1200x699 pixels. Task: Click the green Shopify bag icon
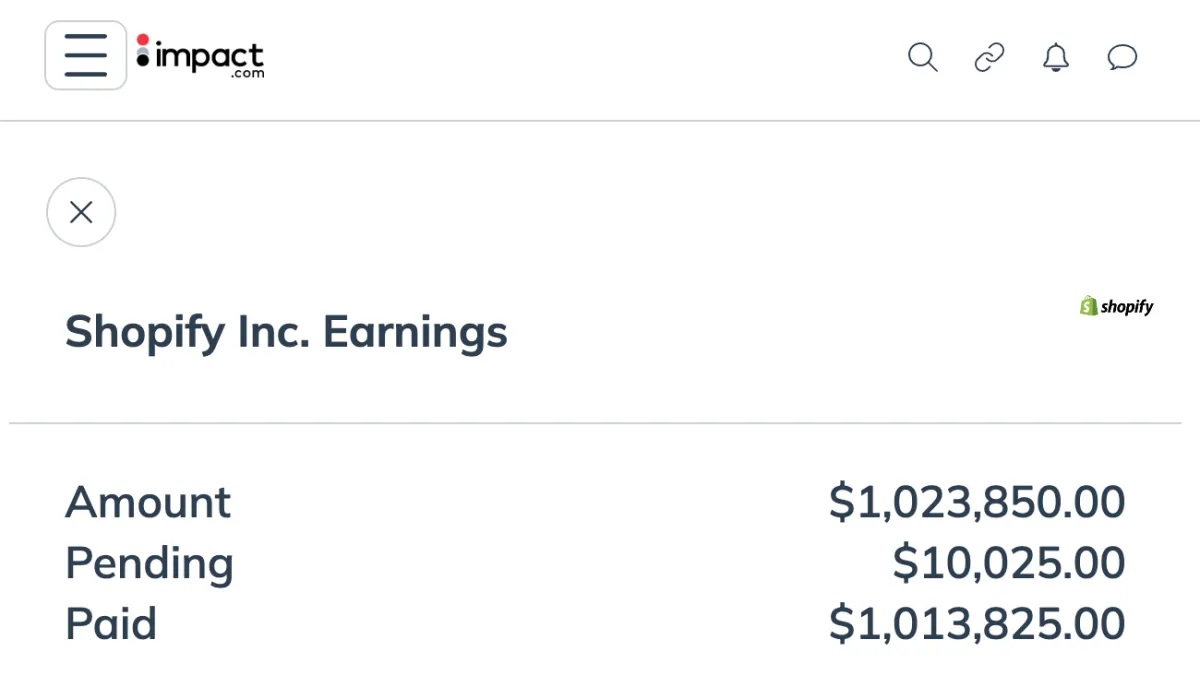click(x=1089, y=306)
